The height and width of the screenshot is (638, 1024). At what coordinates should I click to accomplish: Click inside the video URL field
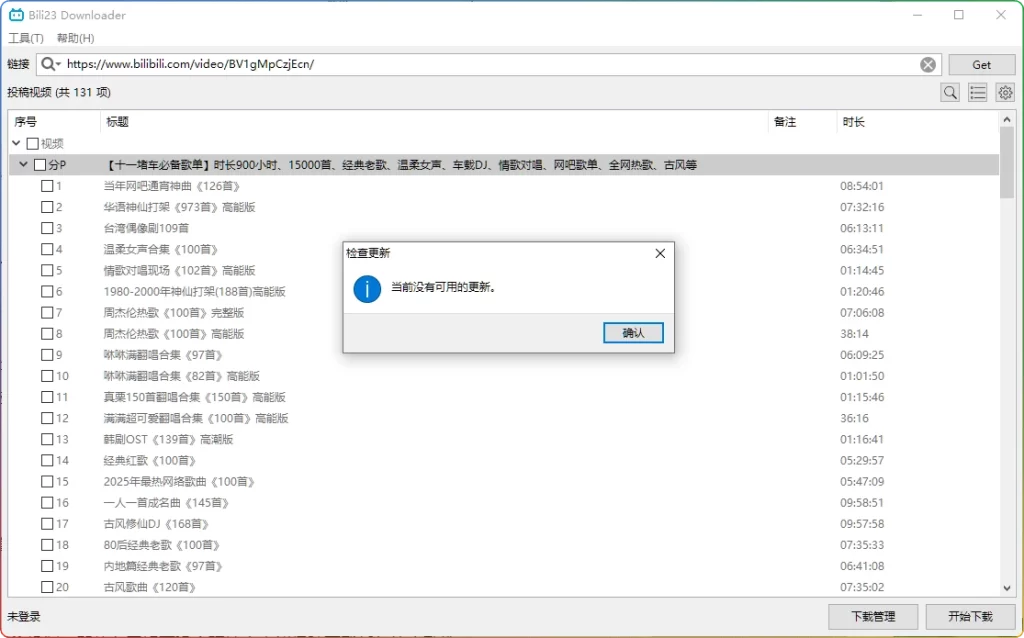[x=490, y=64]
